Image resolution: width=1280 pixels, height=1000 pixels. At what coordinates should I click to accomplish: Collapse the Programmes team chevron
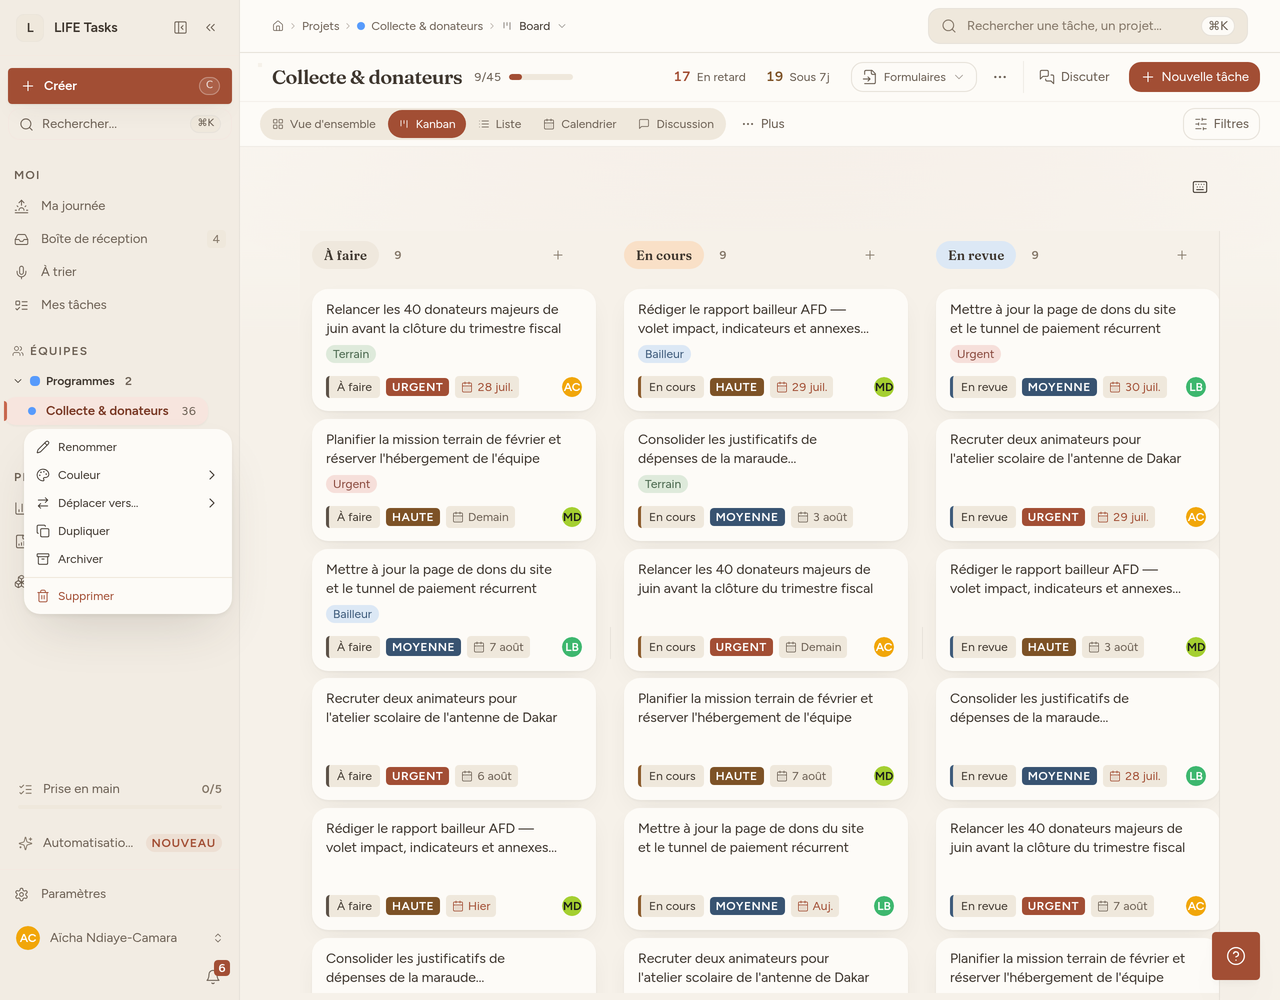pos(18,381)
